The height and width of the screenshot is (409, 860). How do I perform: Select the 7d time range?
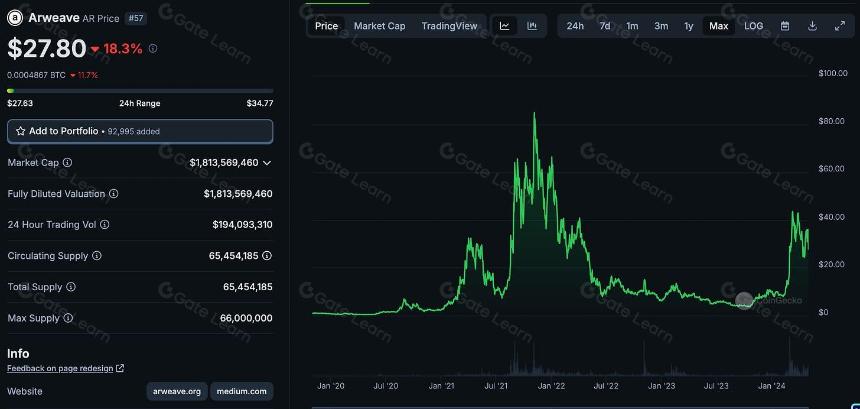pyautogui.click(x=605, y=26)
